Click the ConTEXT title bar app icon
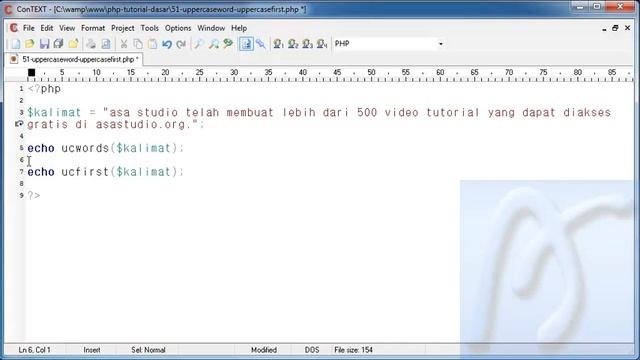This screenshot has width=640, height=360. [8, 9]
